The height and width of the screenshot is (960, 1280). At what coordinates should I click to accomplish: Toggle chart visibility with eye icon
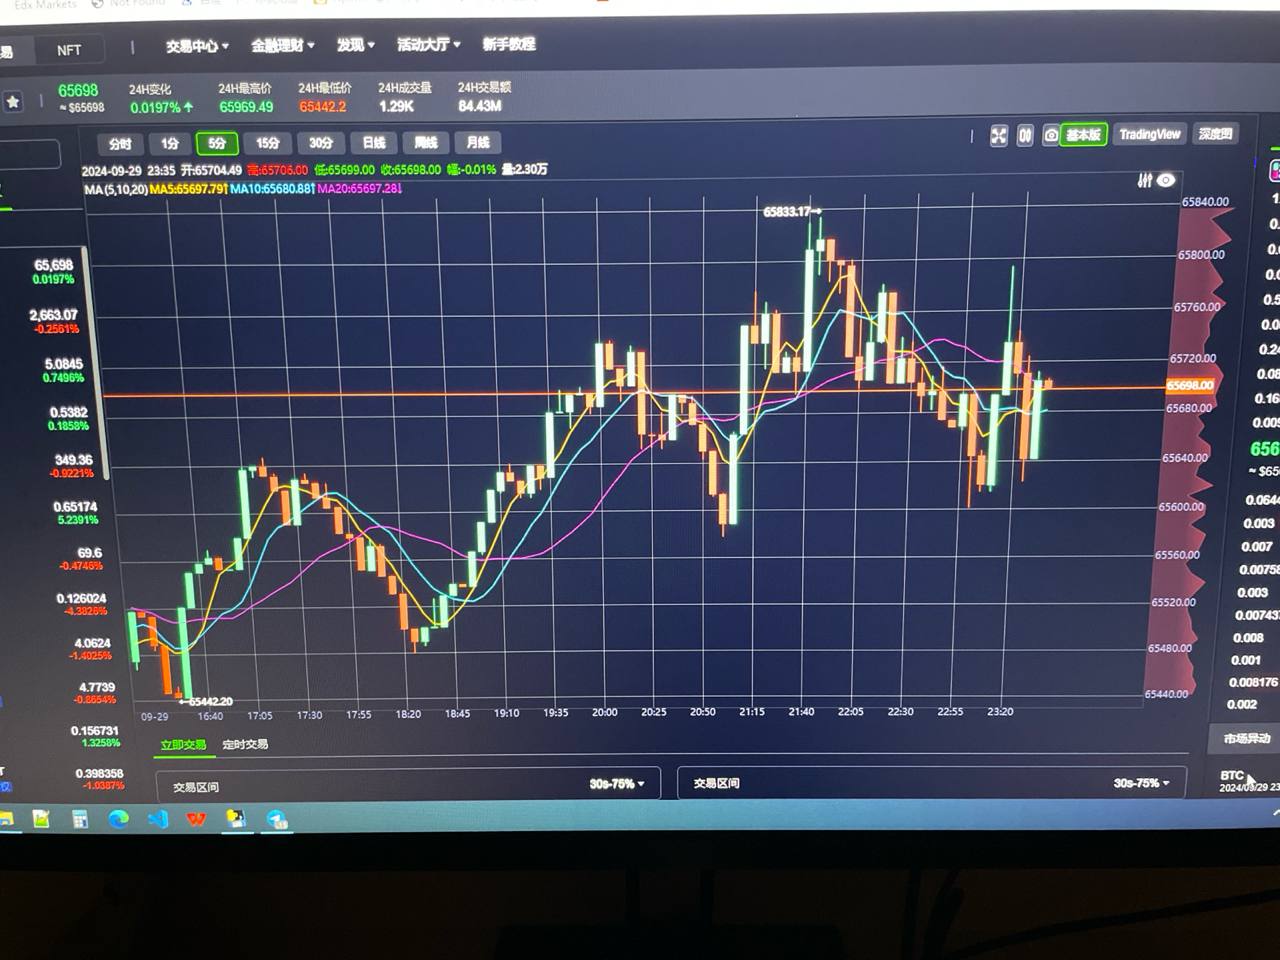point(1166,181)
